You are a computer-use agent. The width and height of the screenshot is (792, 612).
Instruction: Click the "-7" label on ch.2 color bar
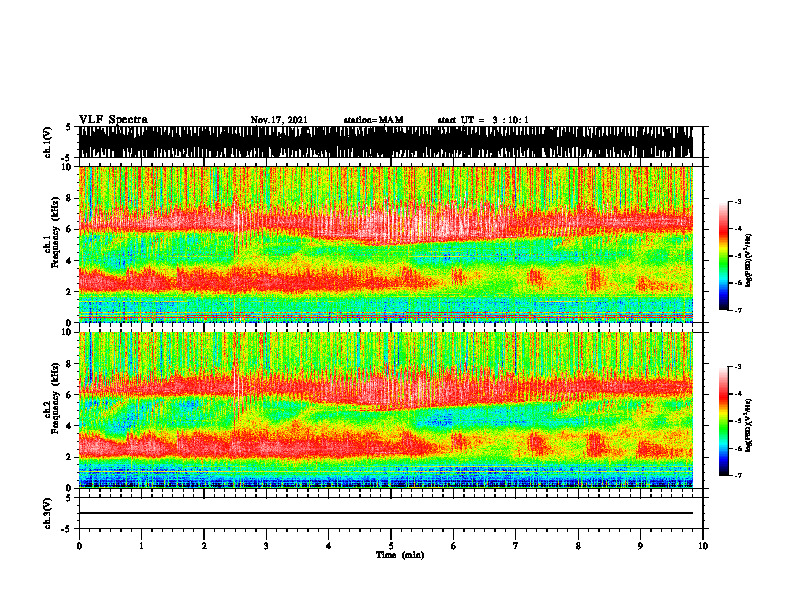coord(737,475)
